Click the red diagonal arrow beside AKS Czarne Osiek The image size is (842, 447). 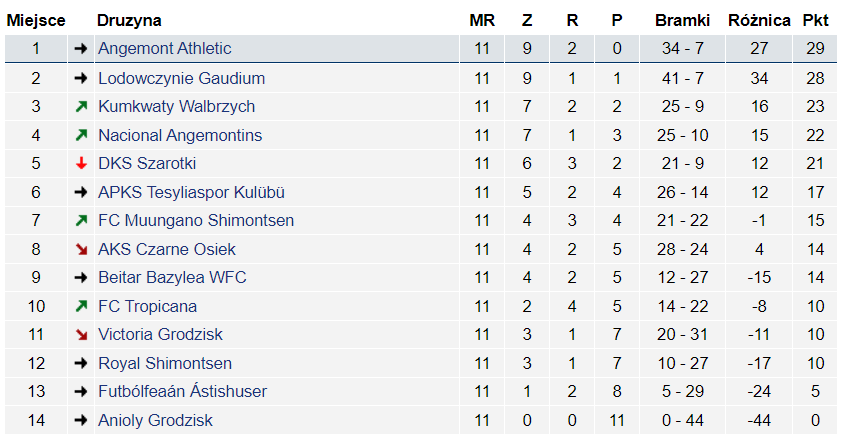(x=81, y=250)
